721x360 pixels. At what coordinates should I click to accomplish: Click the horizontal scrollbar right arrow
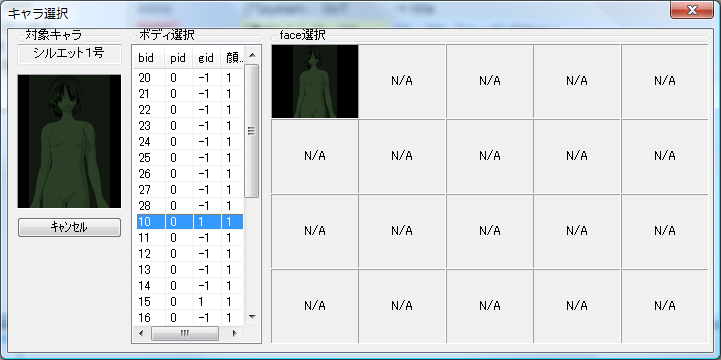click(234, 333)
